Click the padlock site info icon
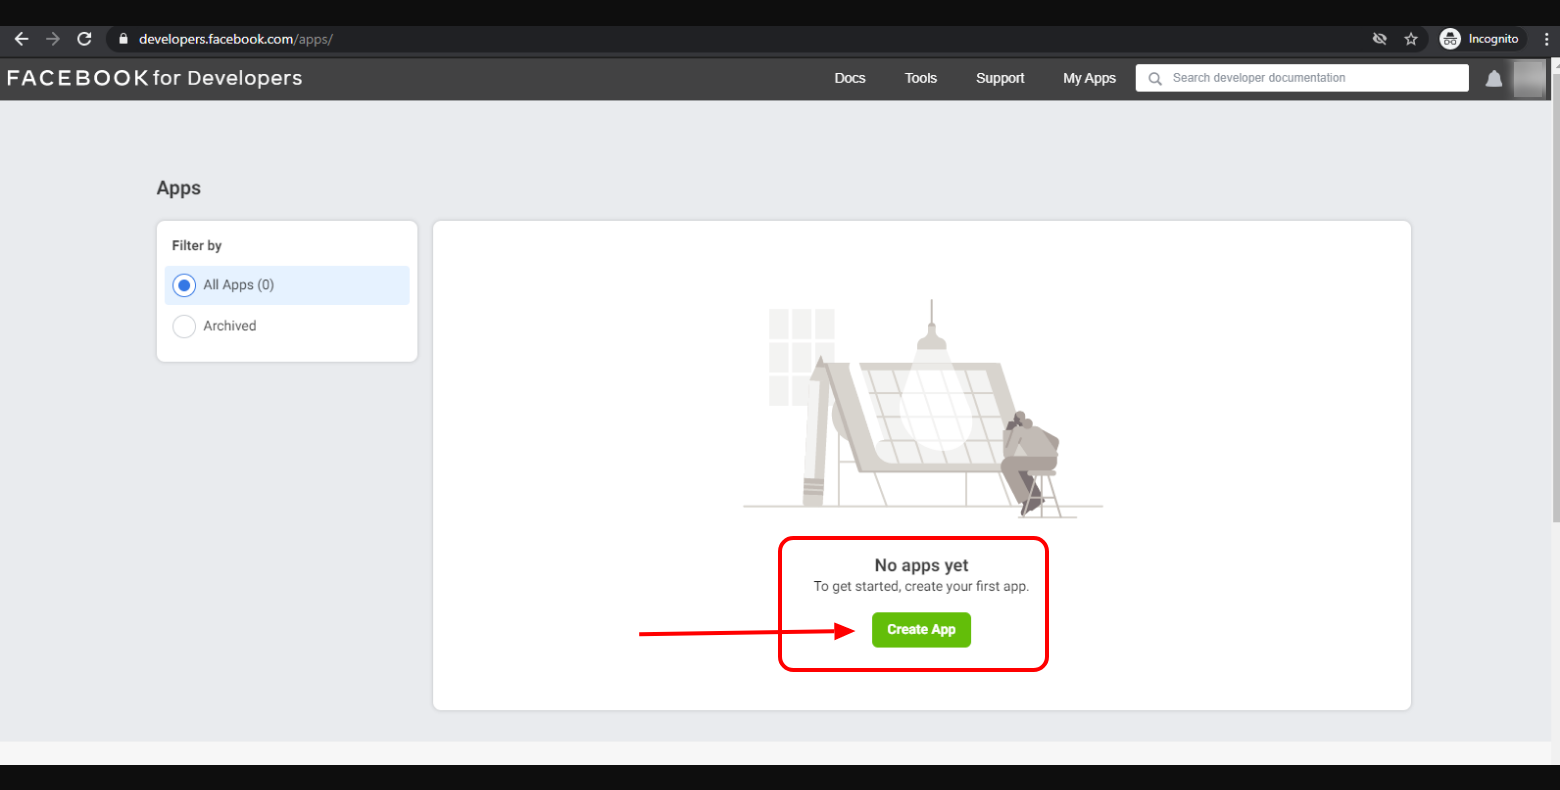This screenshot has width=1560, height=790. click(x=124, y=39)
